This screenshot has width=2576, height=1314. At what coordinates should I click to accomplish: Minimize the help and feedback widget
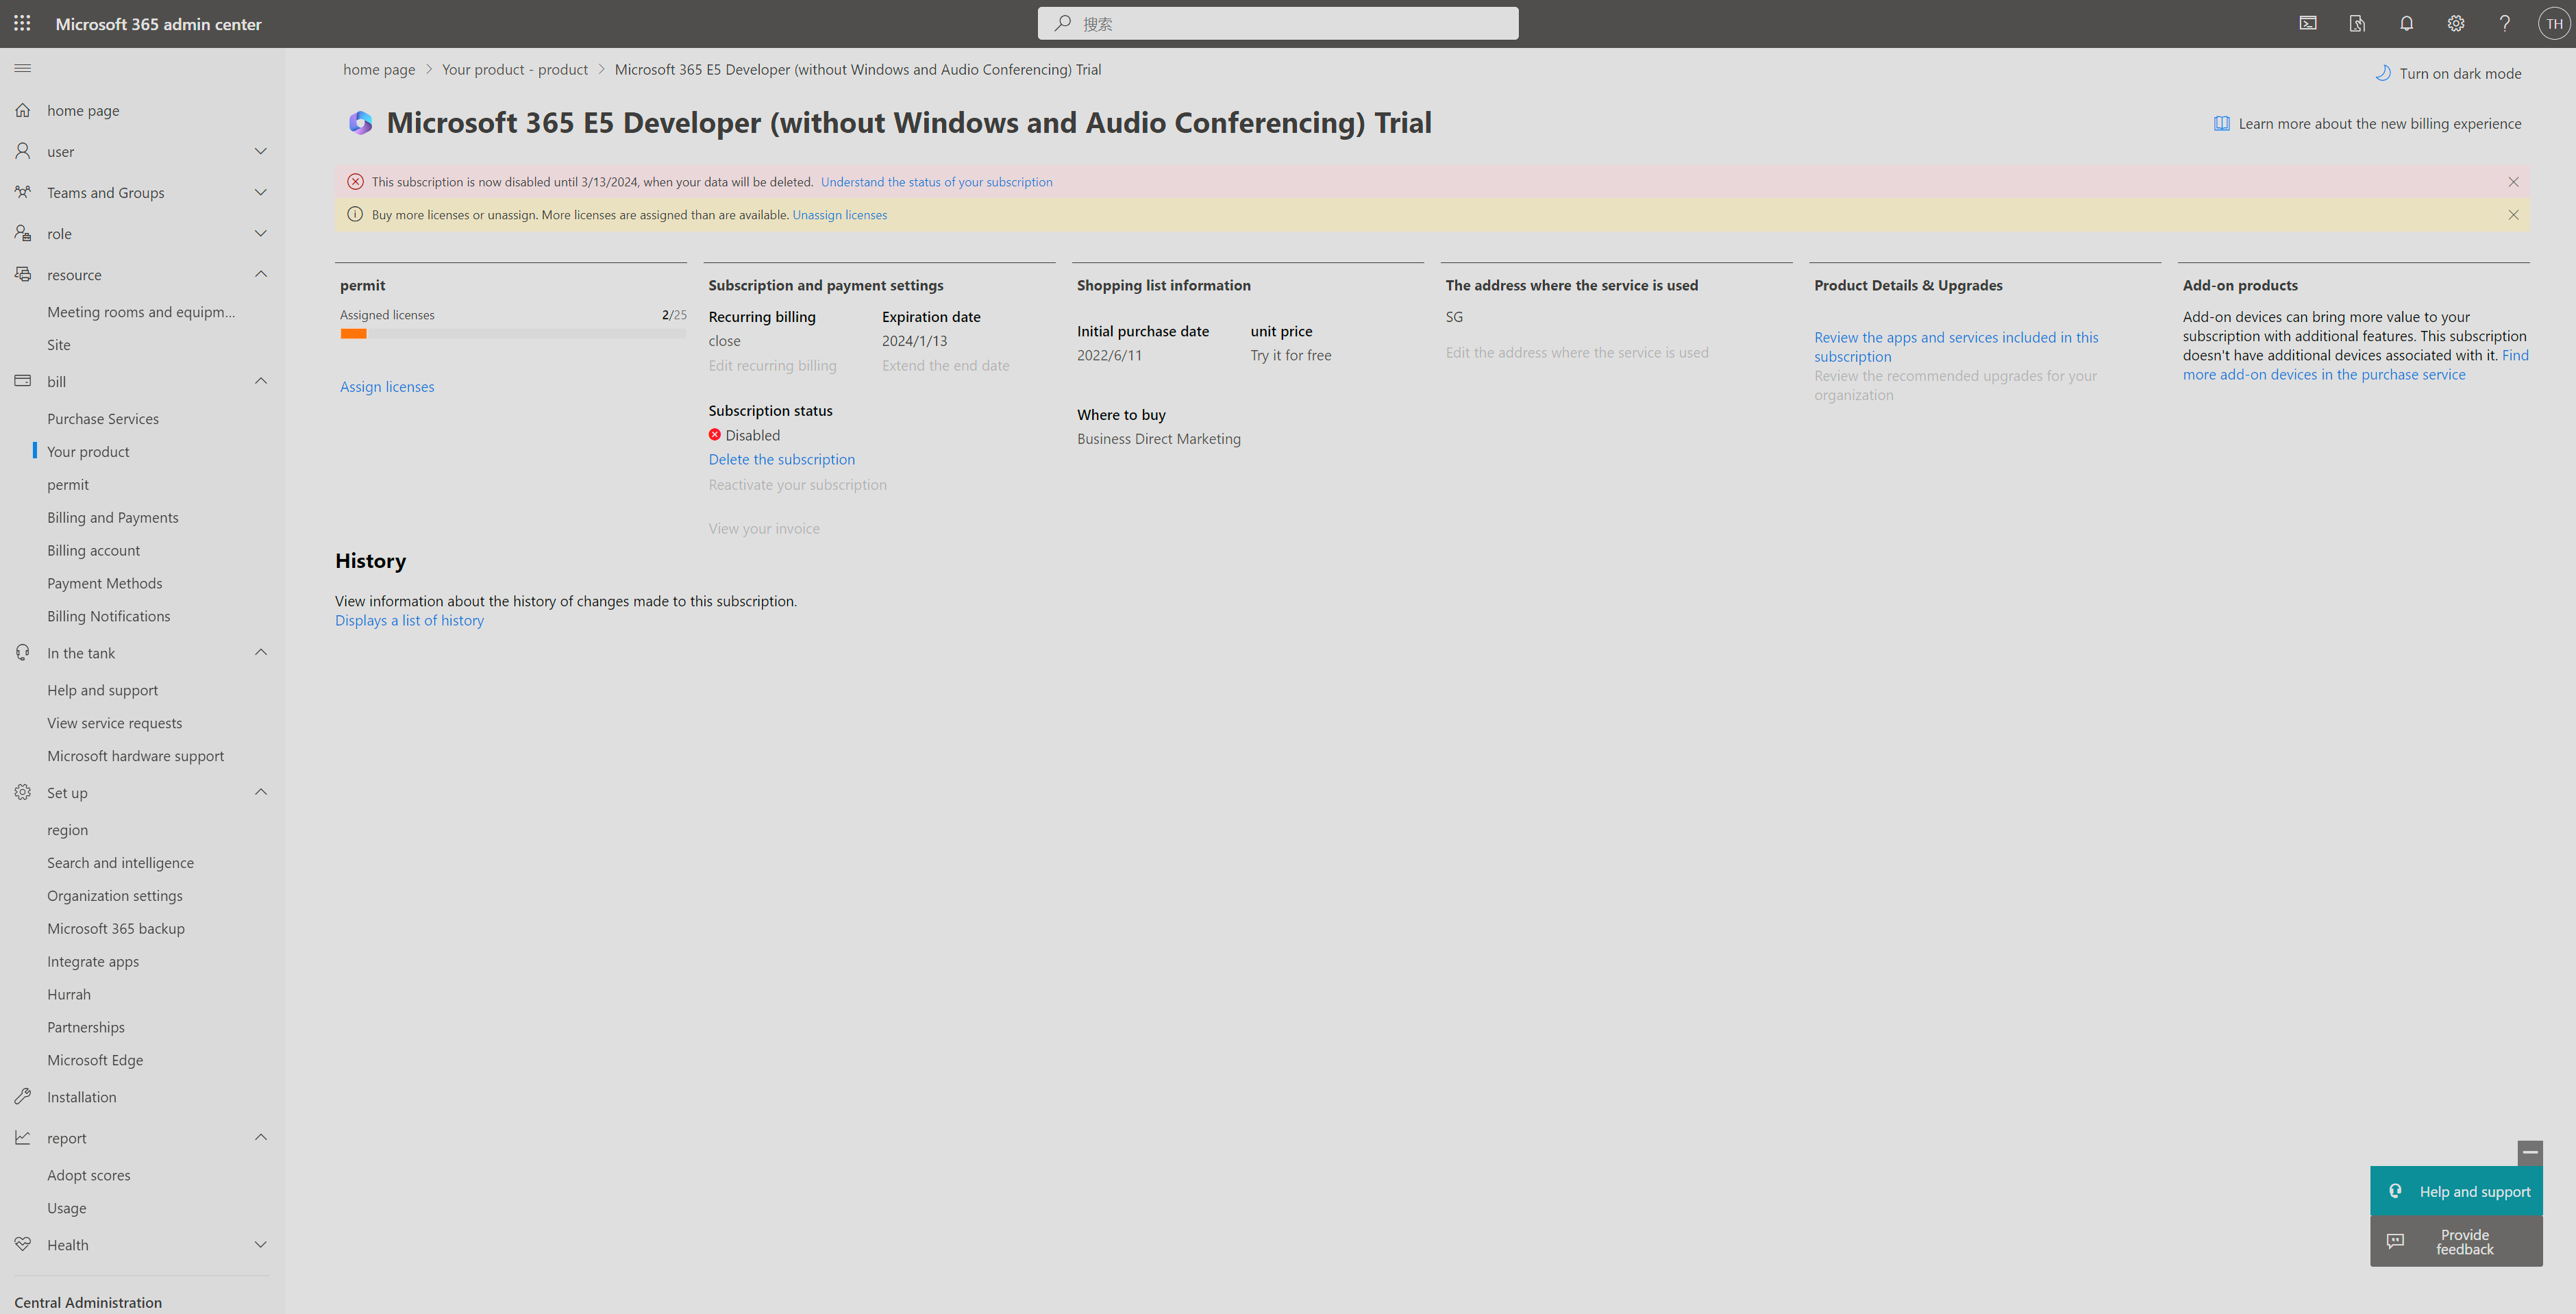click(x=2529, y=1152)
